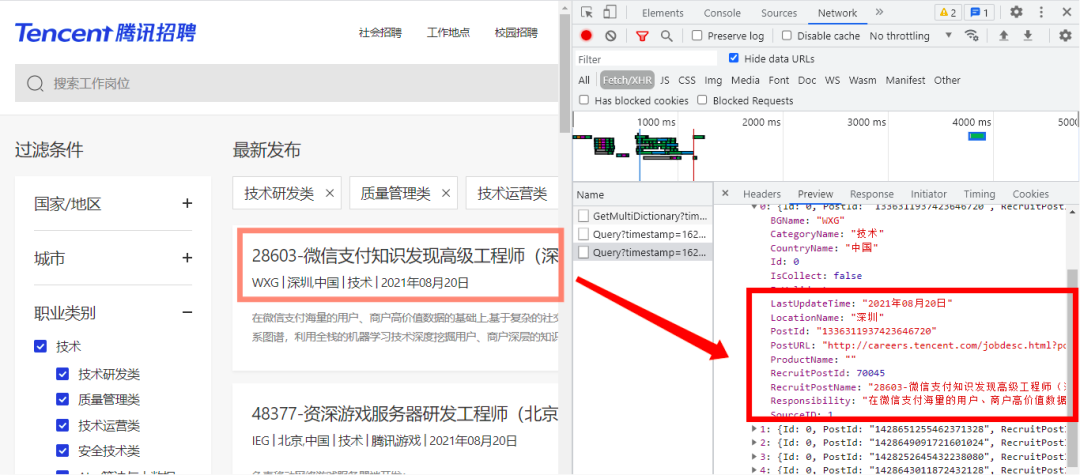Viewport: 1080px width, 475px height.
Task: Expand JSON entry 2 in the preview
Action: pyautogui.click(x=754, y=443)
